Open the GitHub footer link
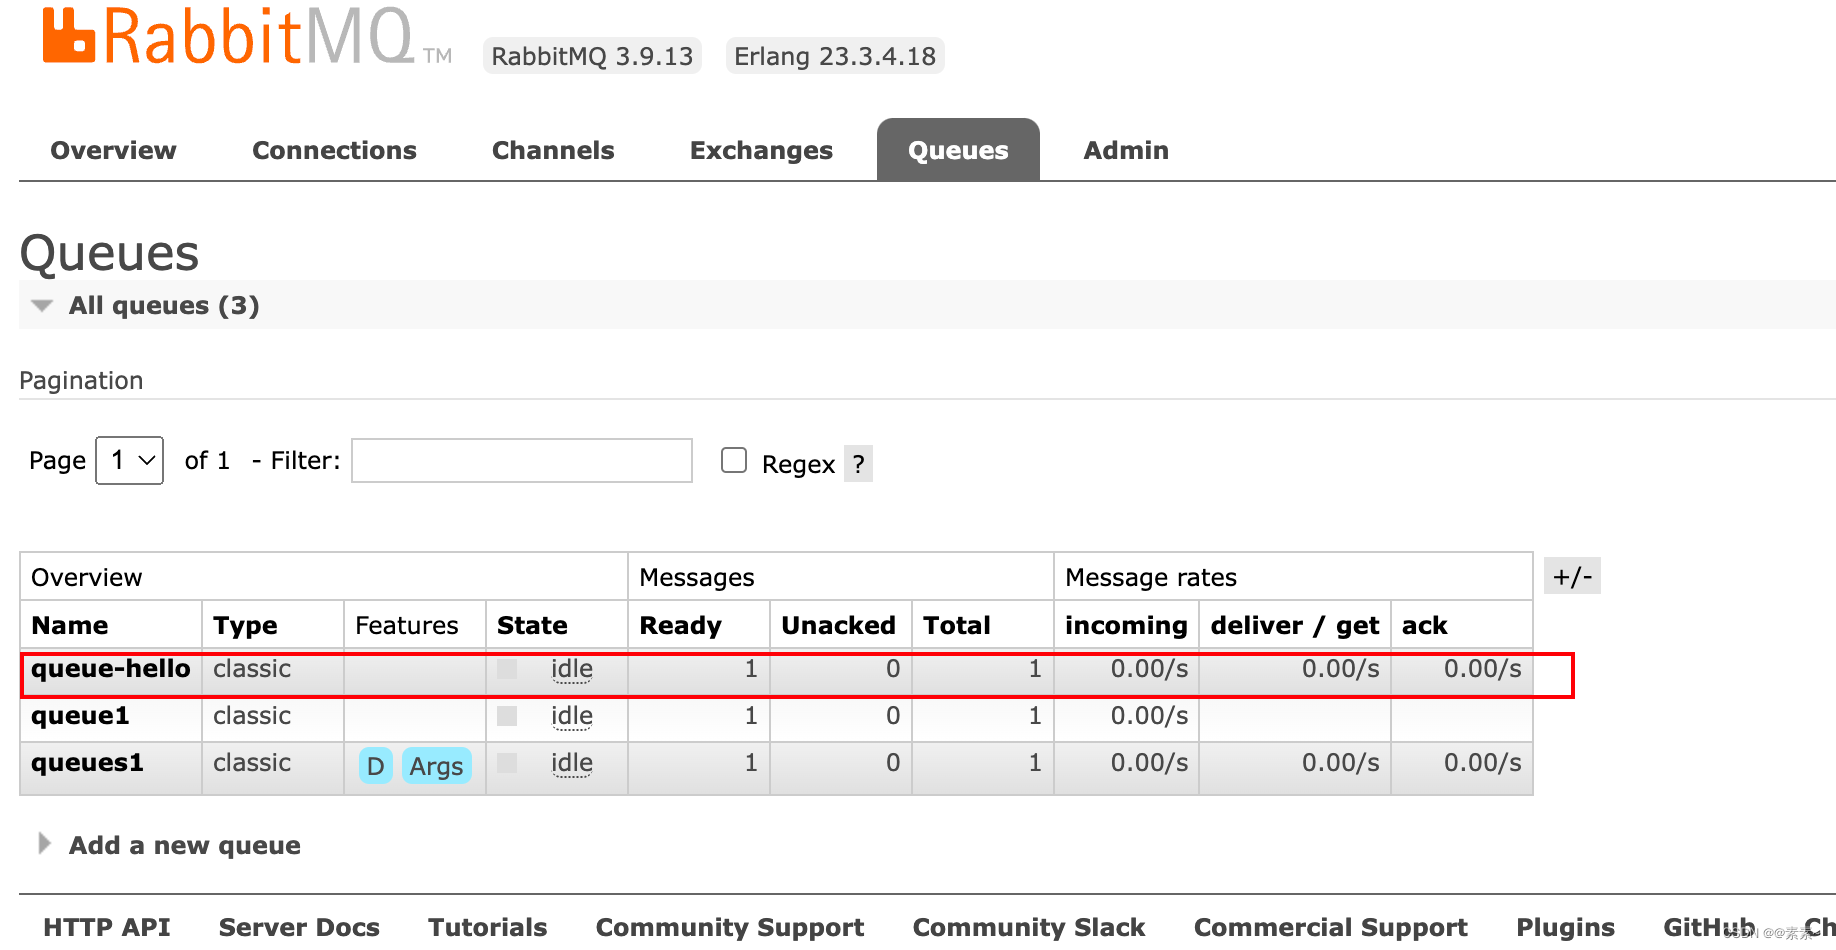 [1709, 927]
